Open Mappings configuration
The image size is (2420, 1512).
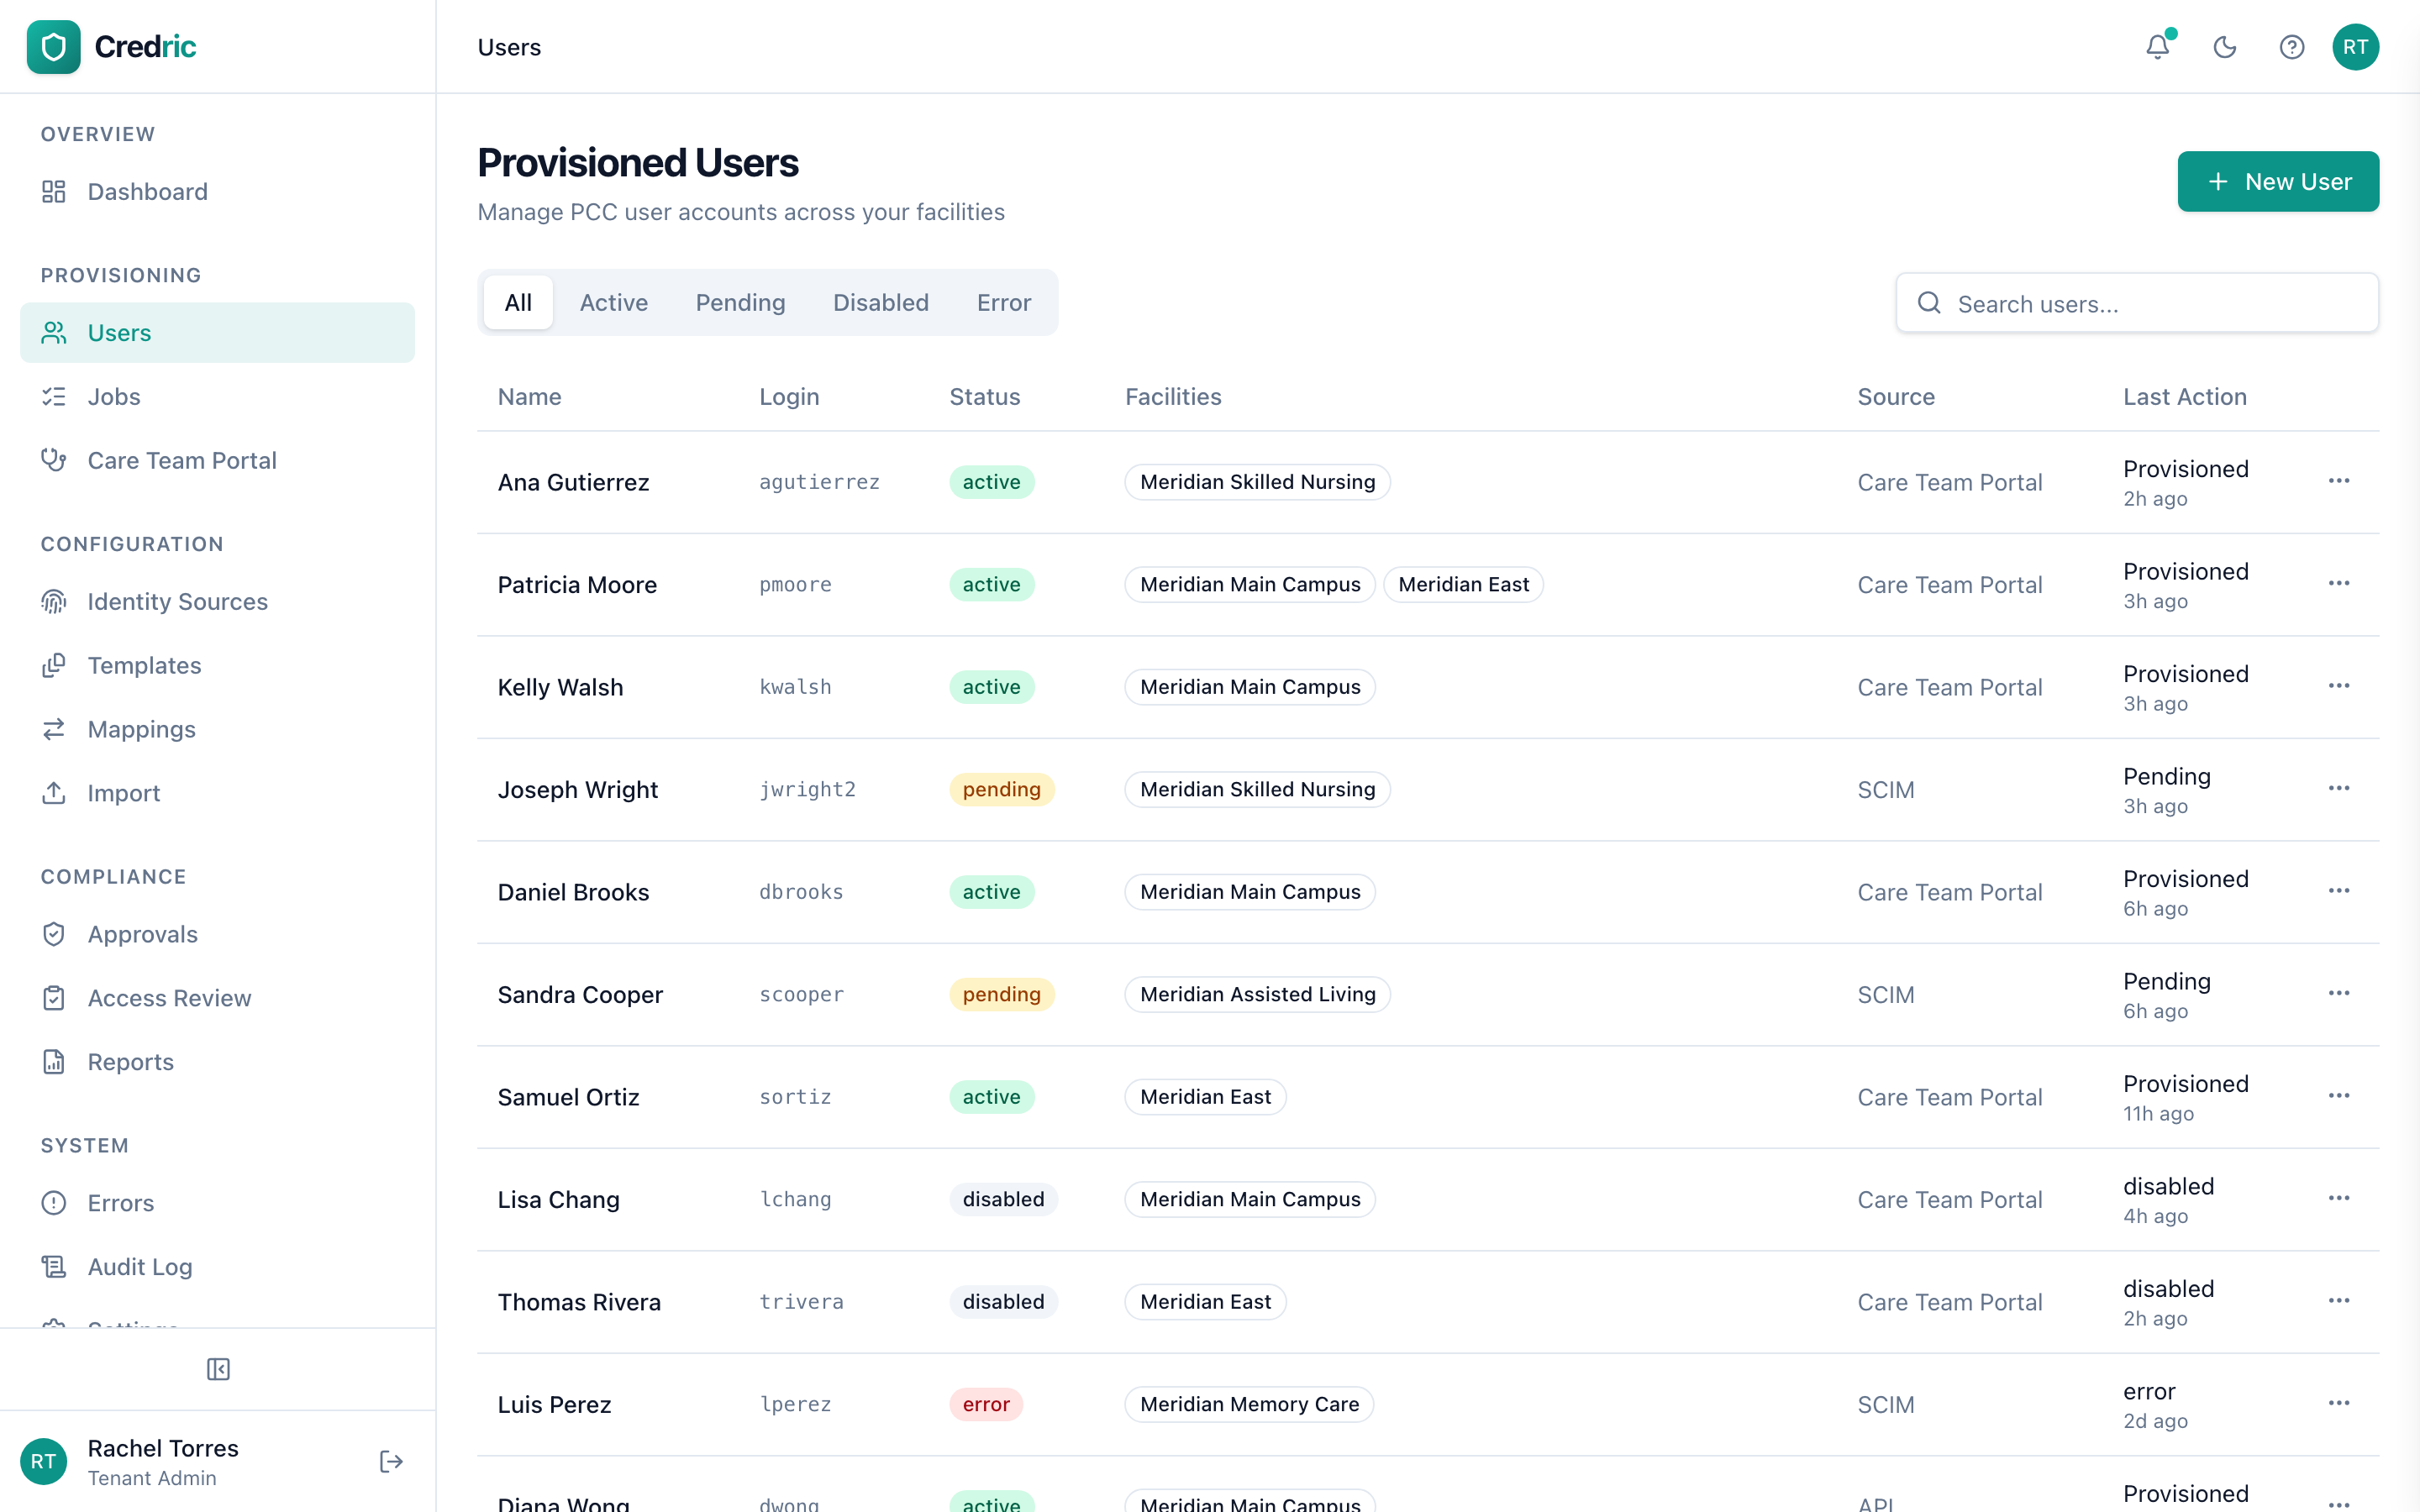[142, 729]
